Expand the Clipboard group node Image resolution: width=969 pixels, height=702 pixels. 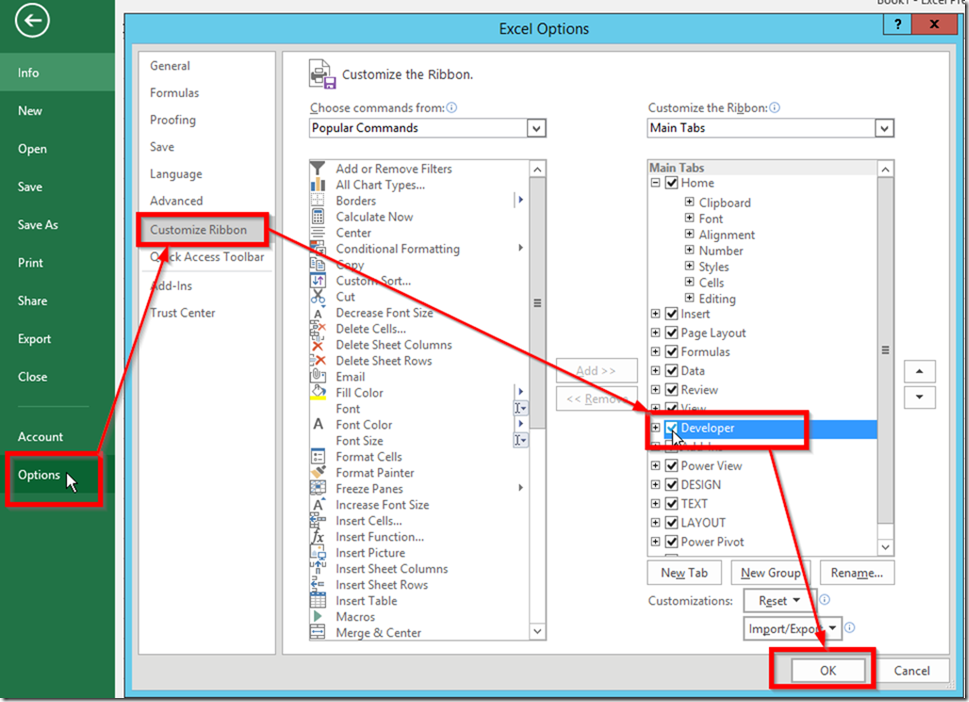689,201
